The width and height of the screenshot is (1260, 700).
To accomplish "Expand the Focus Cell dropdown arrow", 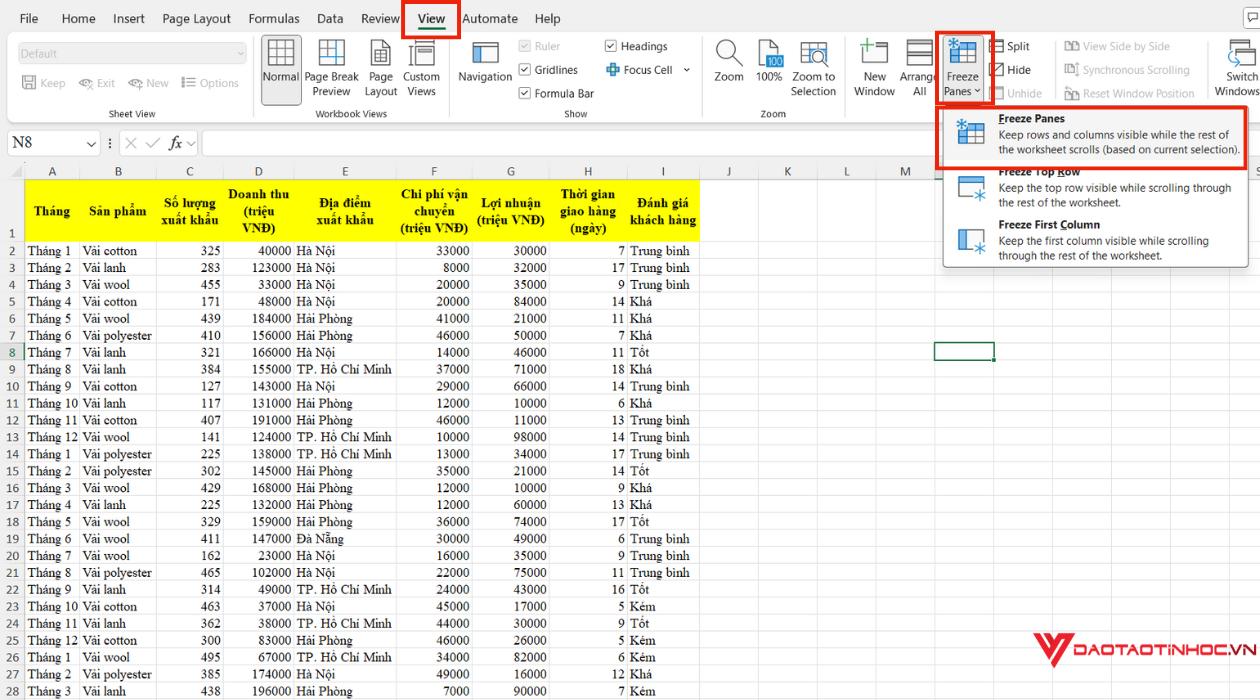I will click(687, 70).
